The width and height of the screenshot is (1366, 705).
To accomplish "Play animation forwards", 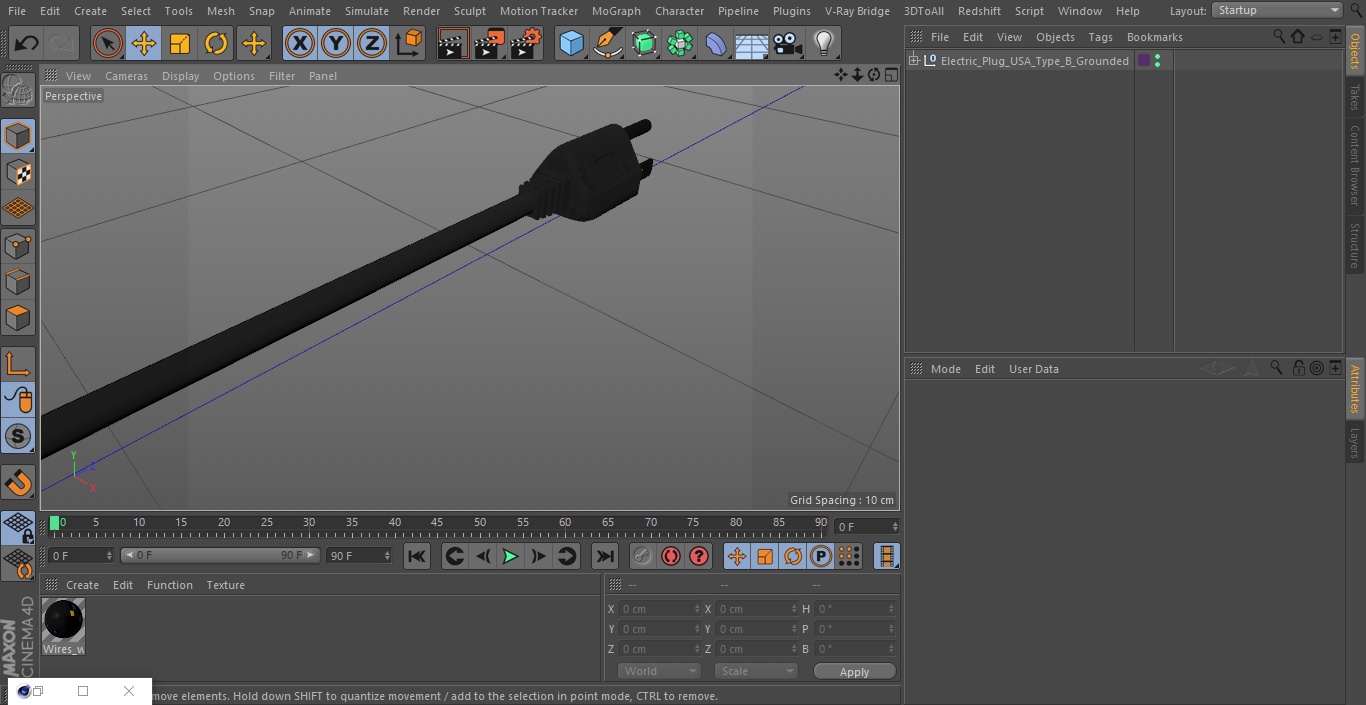I will pos(510,556).
